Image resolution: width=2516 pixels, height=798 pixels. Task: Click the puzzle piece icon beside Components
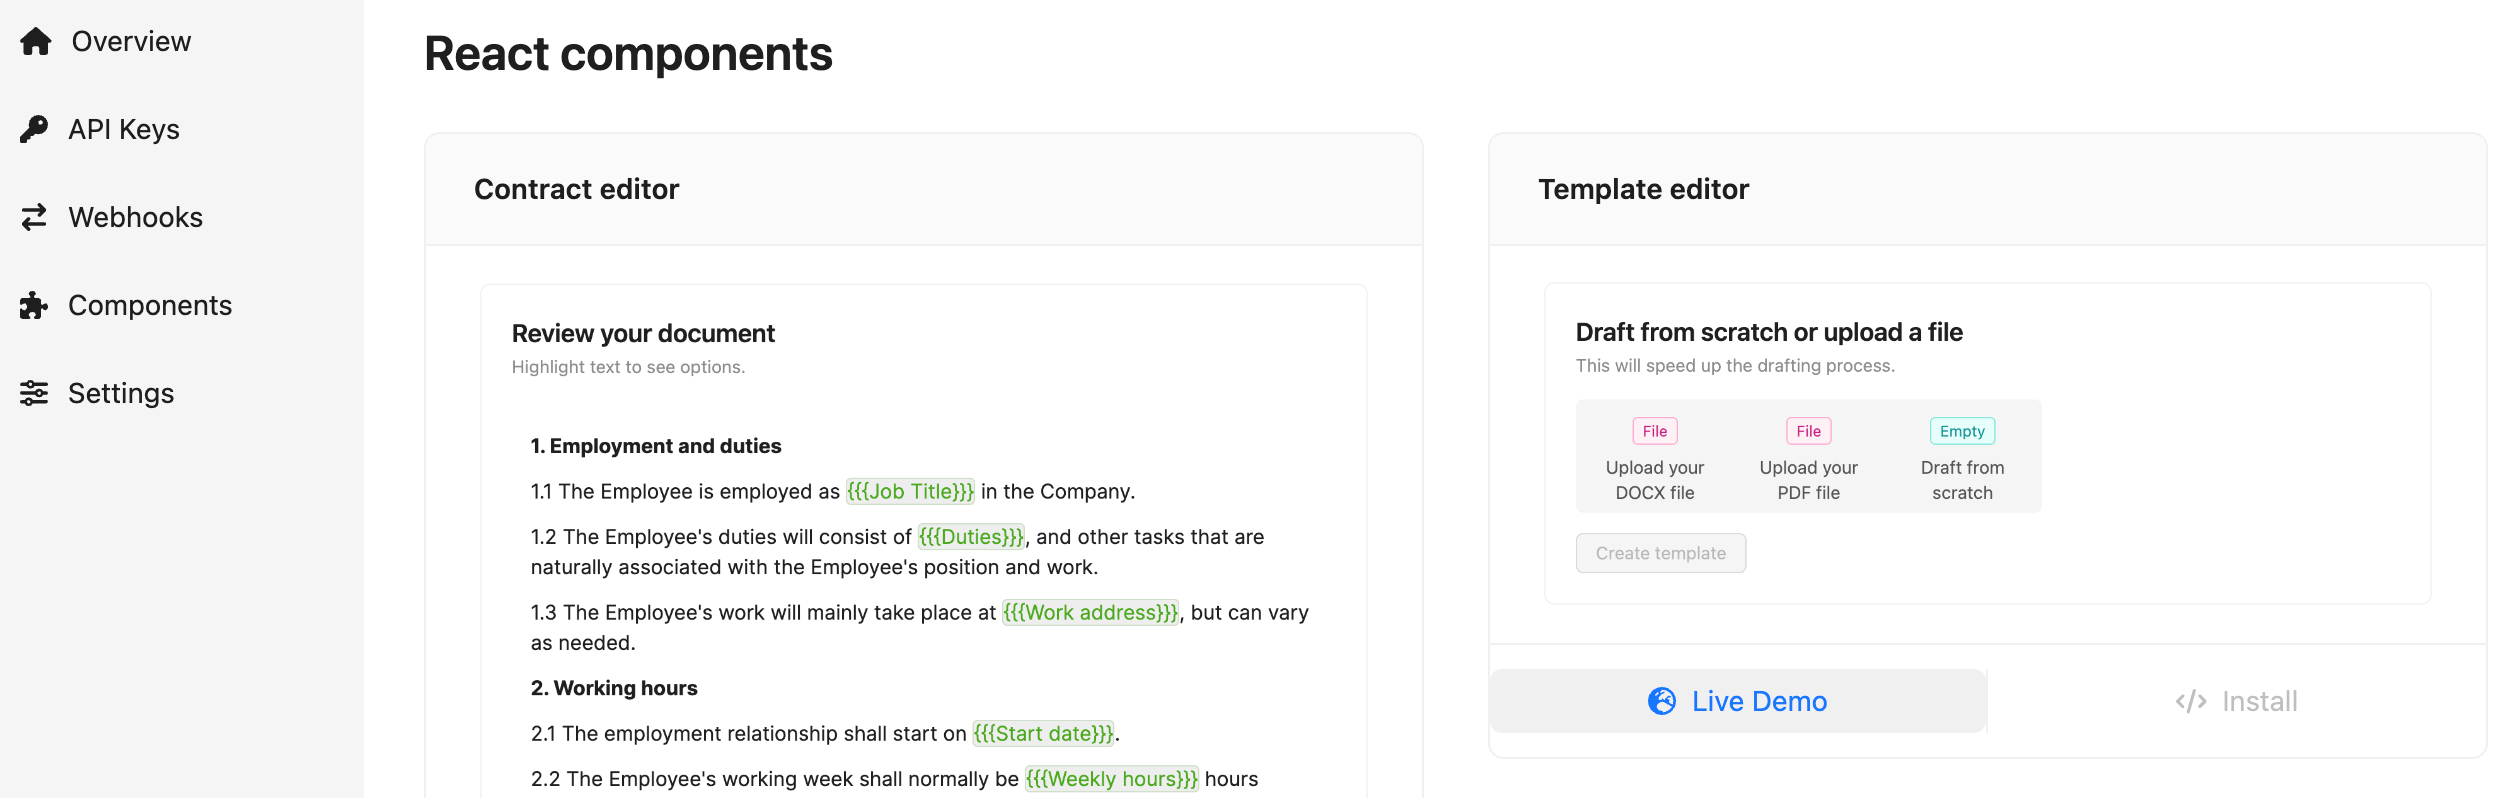(x=34, y=305)
